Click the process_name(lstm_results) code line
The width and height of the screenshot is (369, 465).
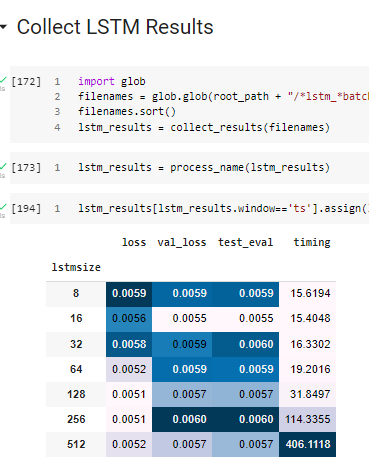pyautogui.click(x=204, y=167)
